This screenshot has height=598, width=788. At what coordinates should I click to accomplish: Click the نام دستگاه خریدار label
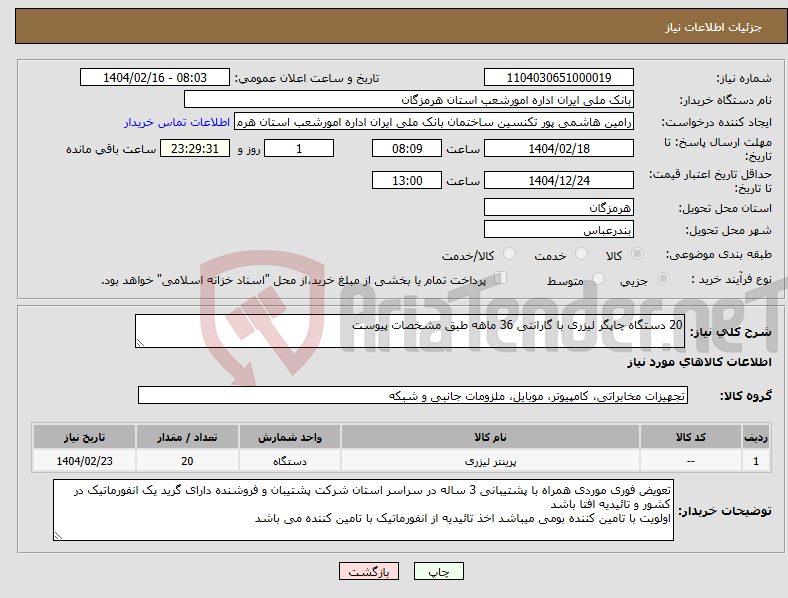[725, 101]
